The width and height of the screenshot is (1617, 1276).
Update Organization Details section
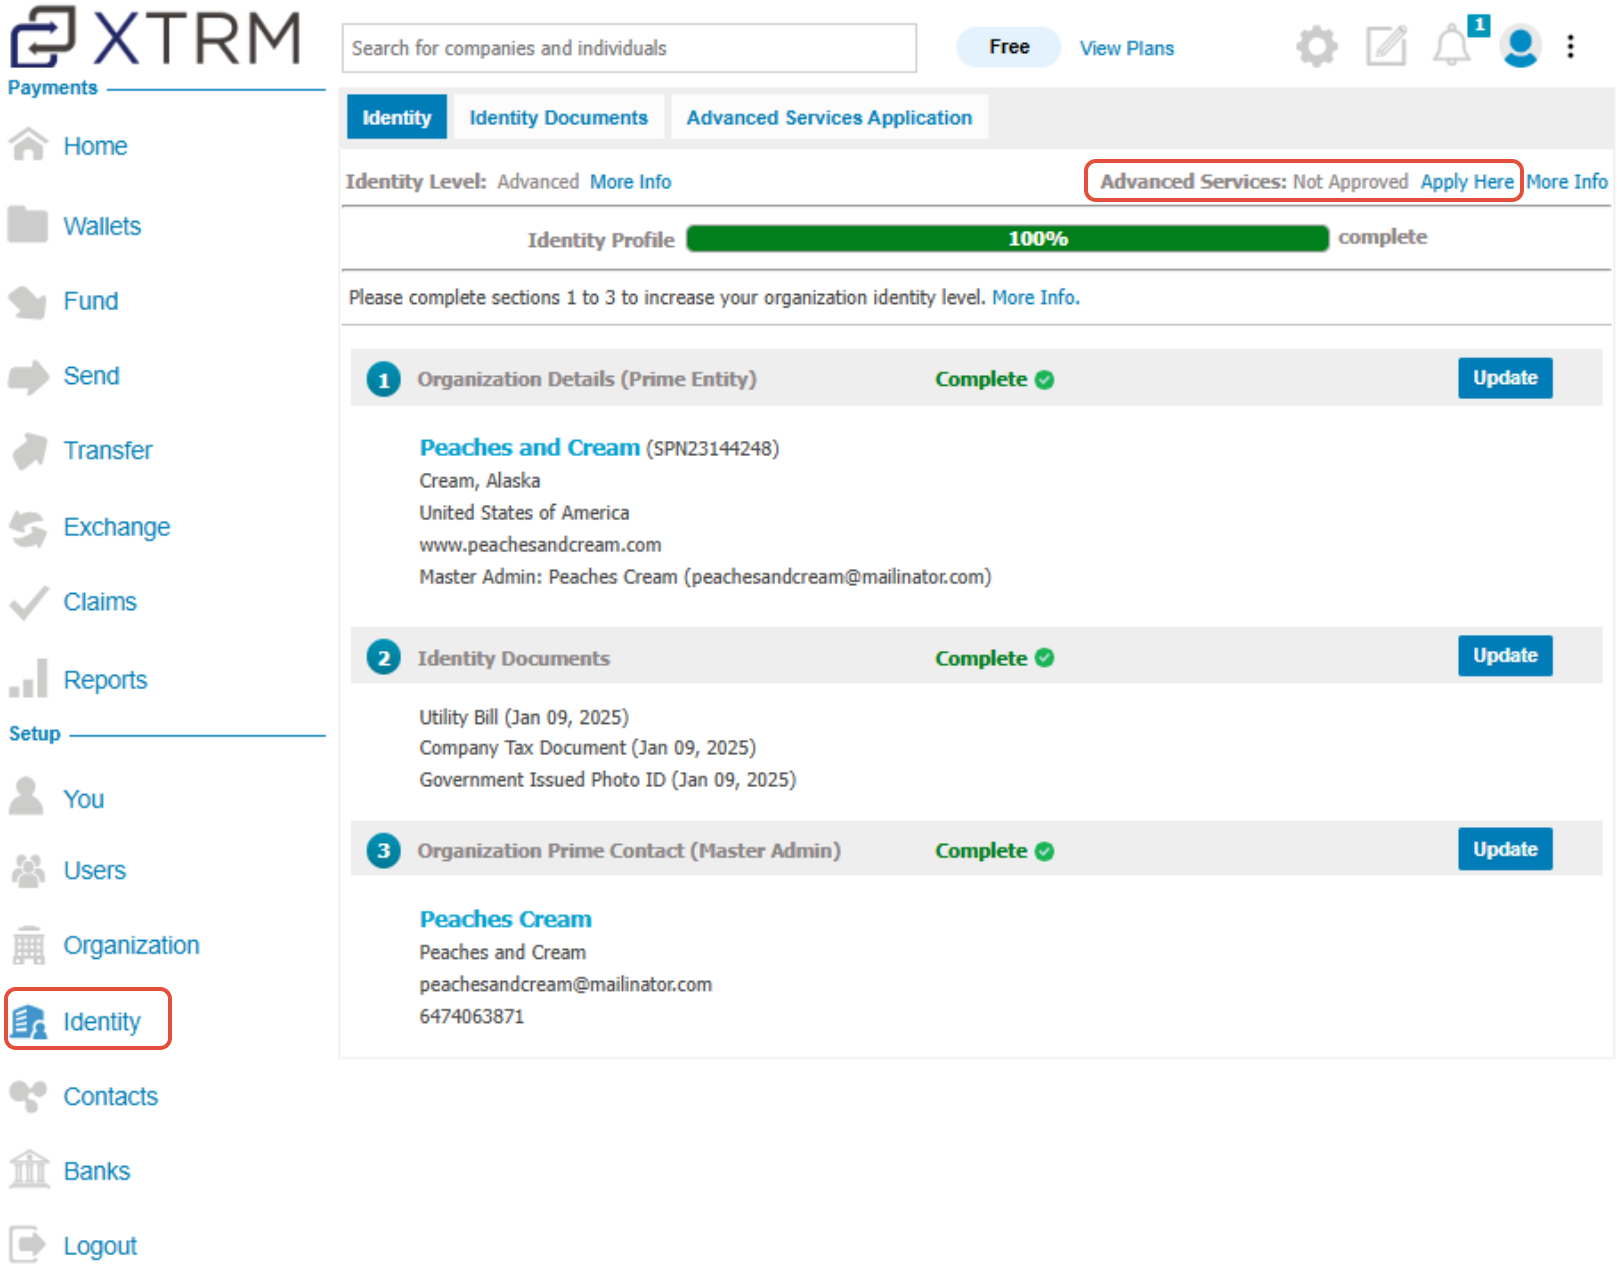(1505, 378)
